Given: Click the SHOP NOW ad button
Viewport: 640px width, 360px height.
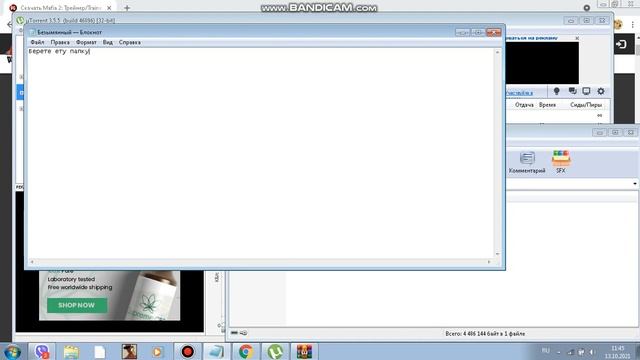Looking at the screenshot, I should pyautogui.click(x=77, y=305).
